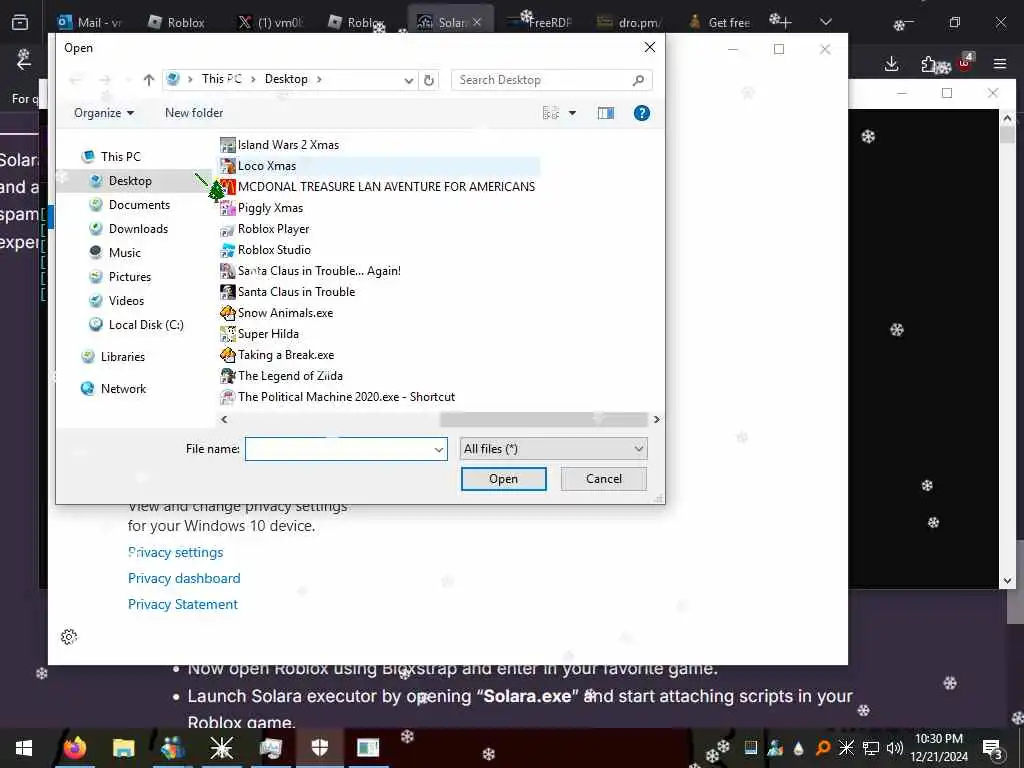Open File Explorer from the taskbar

123,748
